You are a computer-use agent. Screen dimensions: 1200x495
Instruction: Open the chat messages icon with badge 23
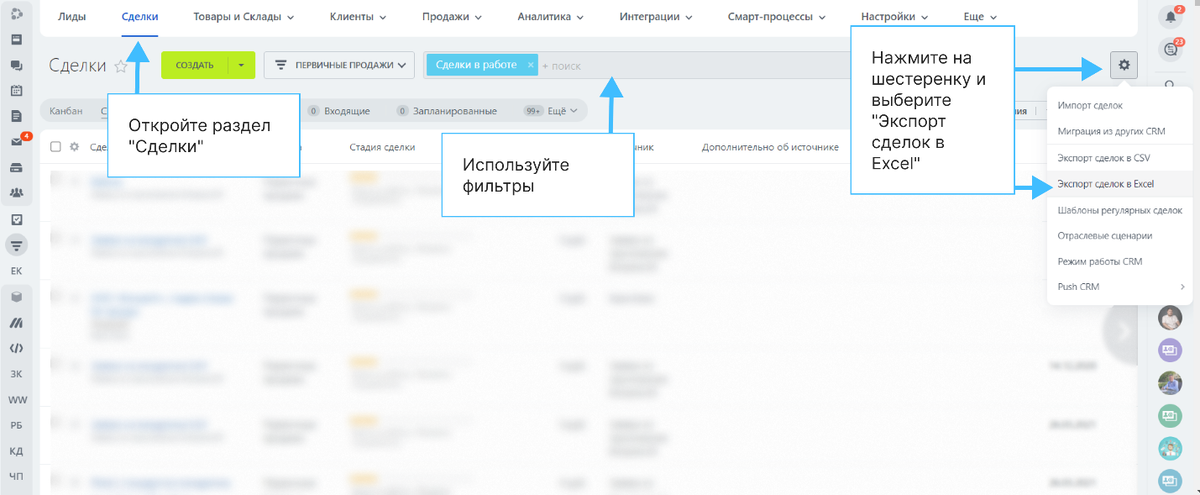click(x=1170, y=48)
